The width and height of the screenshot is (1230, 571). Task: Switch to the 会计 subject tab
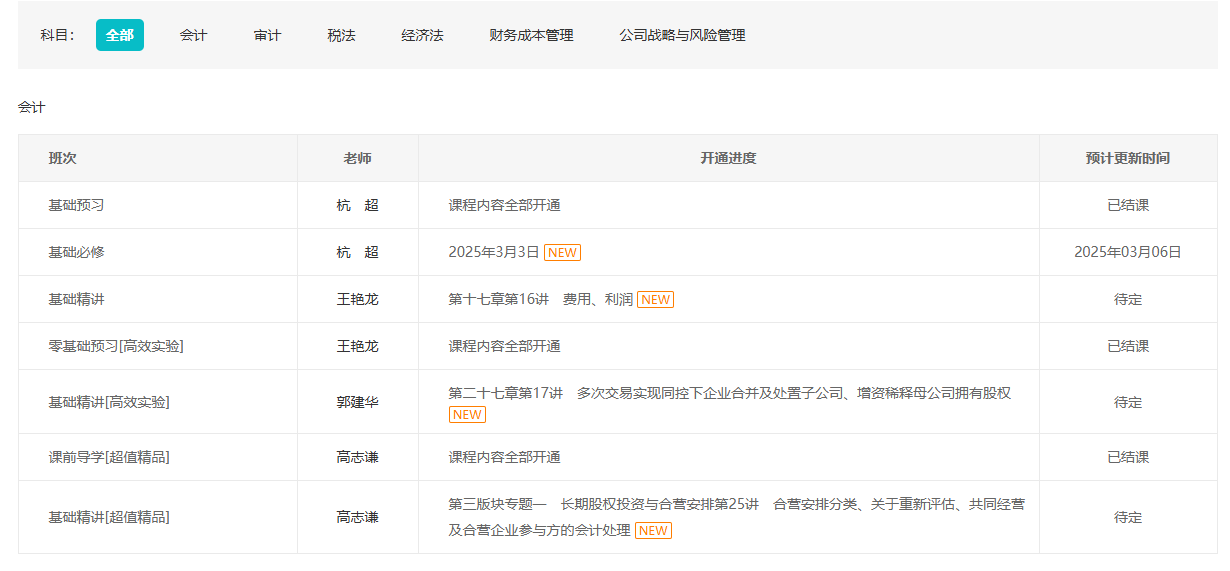pos(193,35)
